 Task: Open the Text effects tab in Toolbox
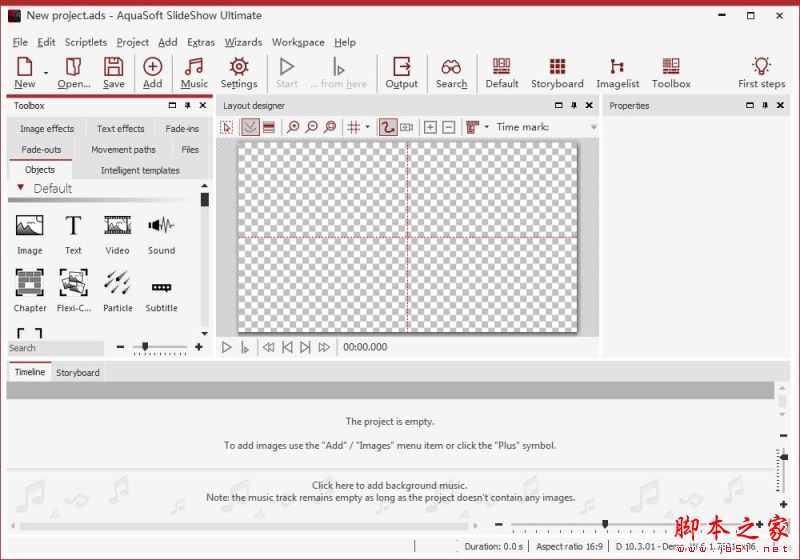(120, 129)
